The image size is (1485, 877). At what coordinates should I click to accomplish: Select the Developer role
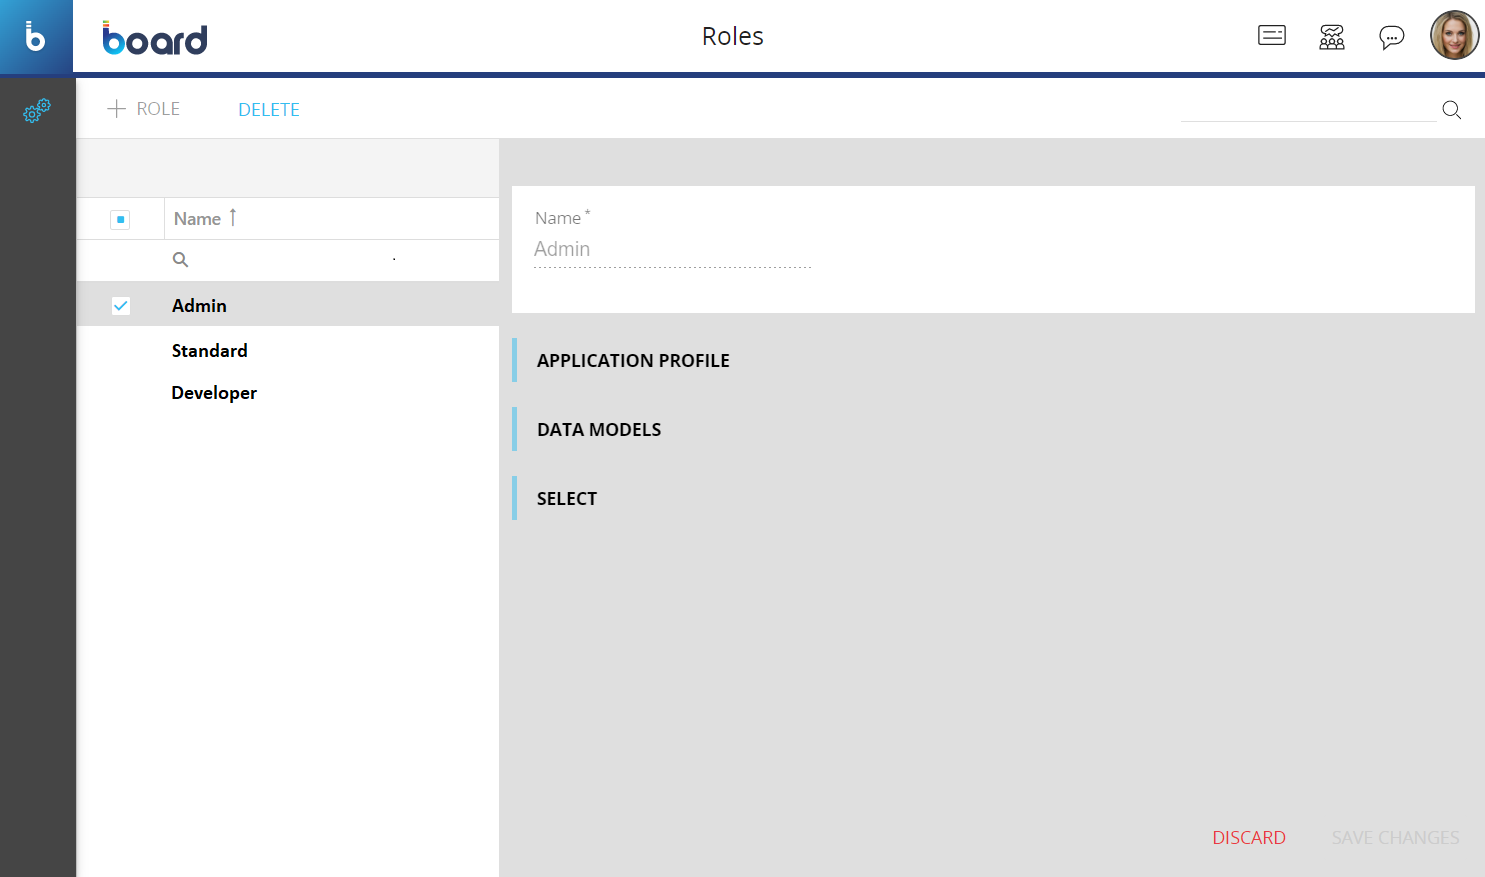214,393
